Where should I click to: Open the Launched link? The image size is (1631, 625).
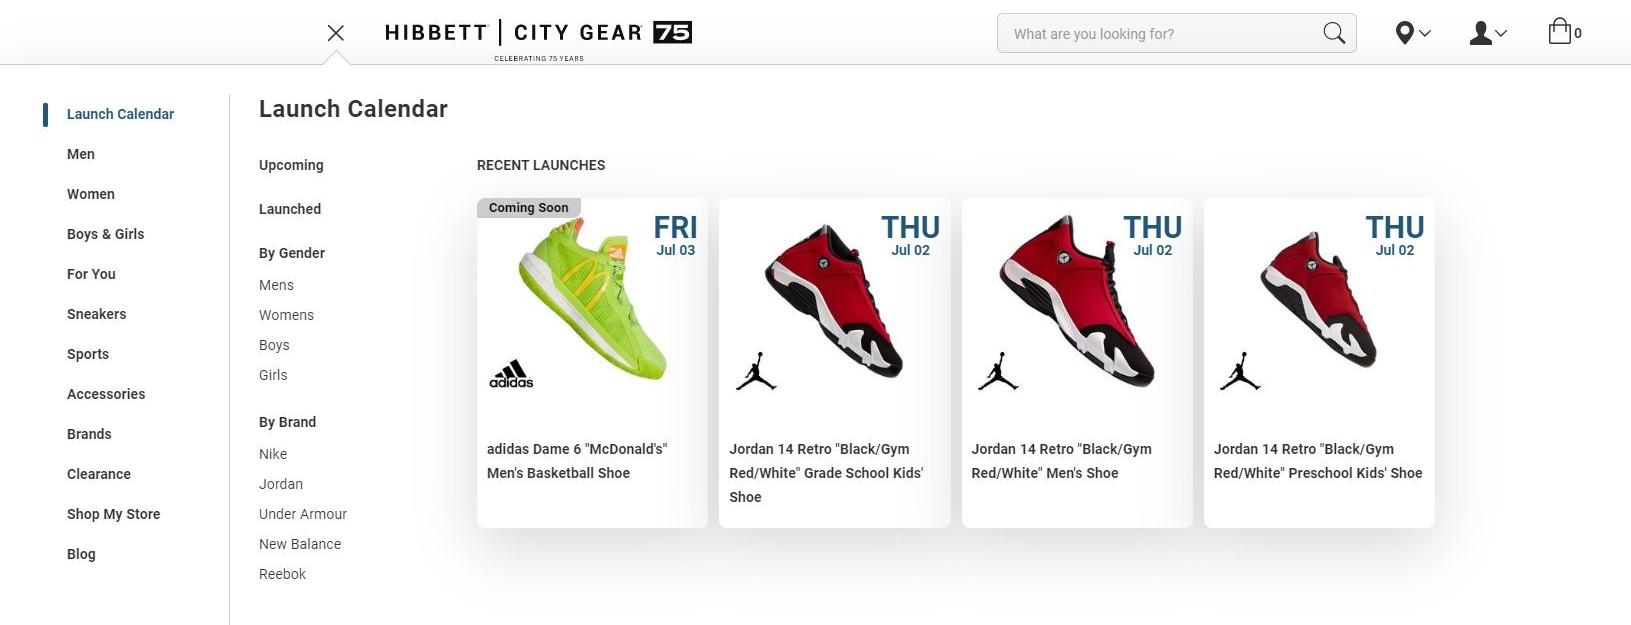(290, 209)
